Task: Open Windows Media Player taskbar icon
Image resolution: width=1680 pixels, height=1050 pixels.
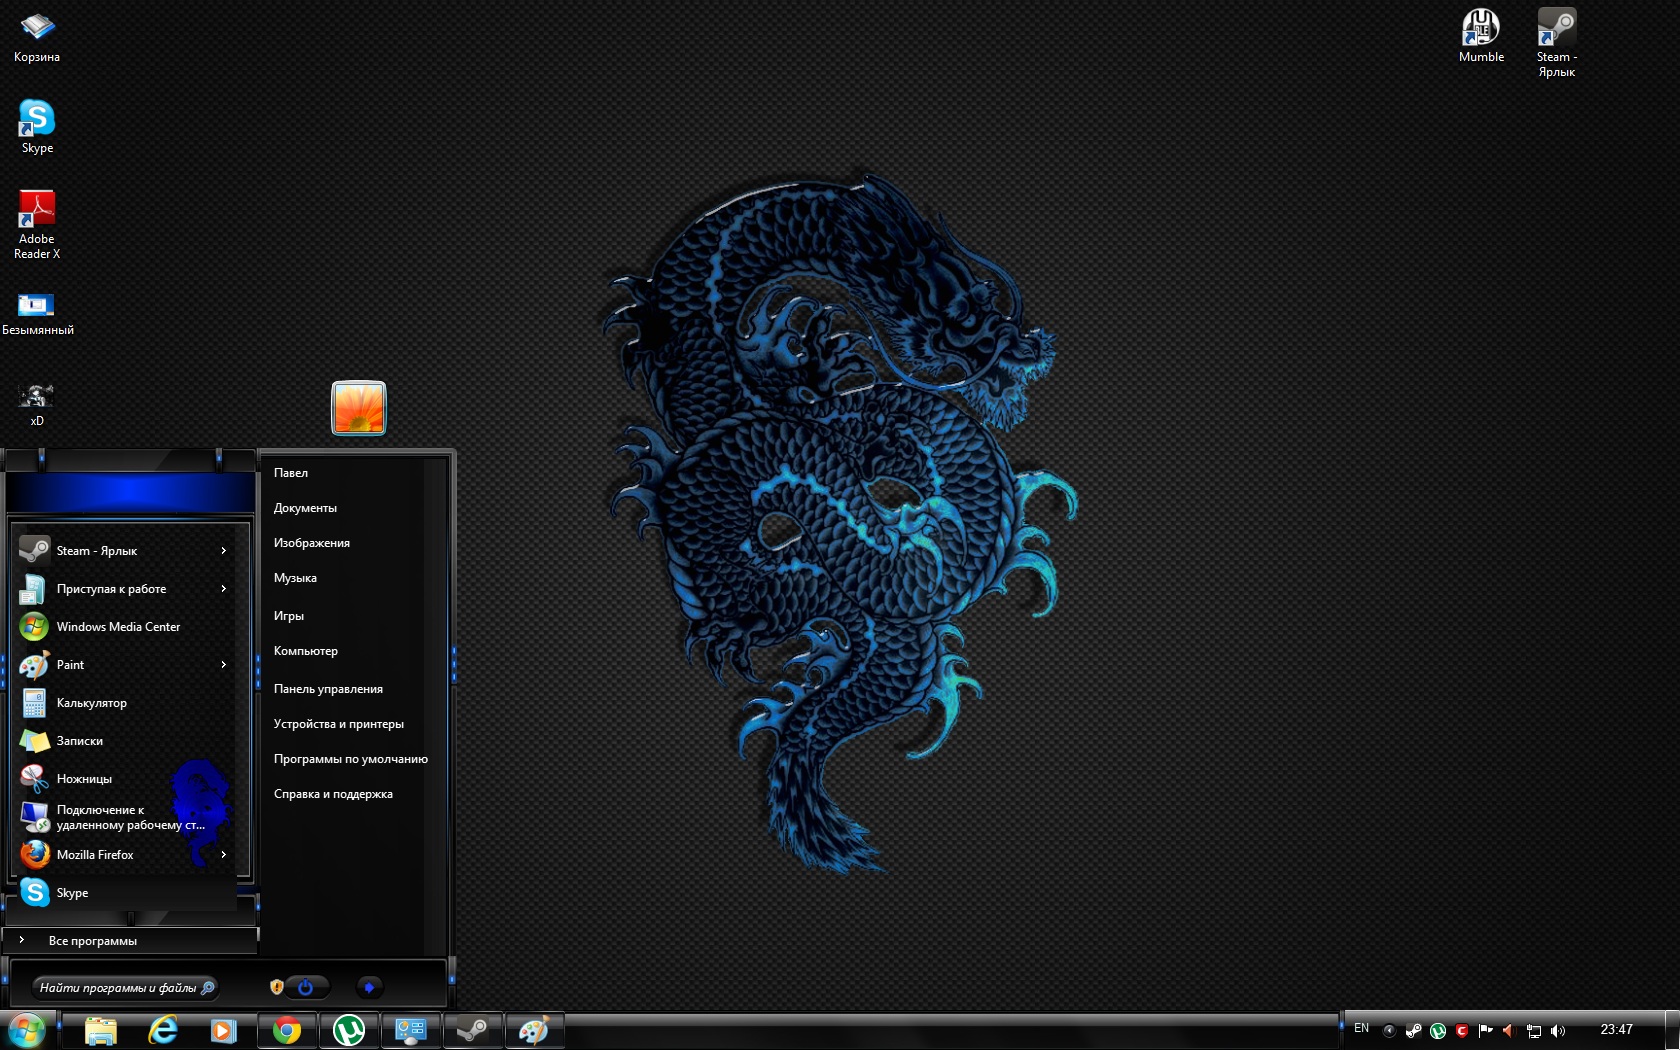Action: coord(223,1031)
